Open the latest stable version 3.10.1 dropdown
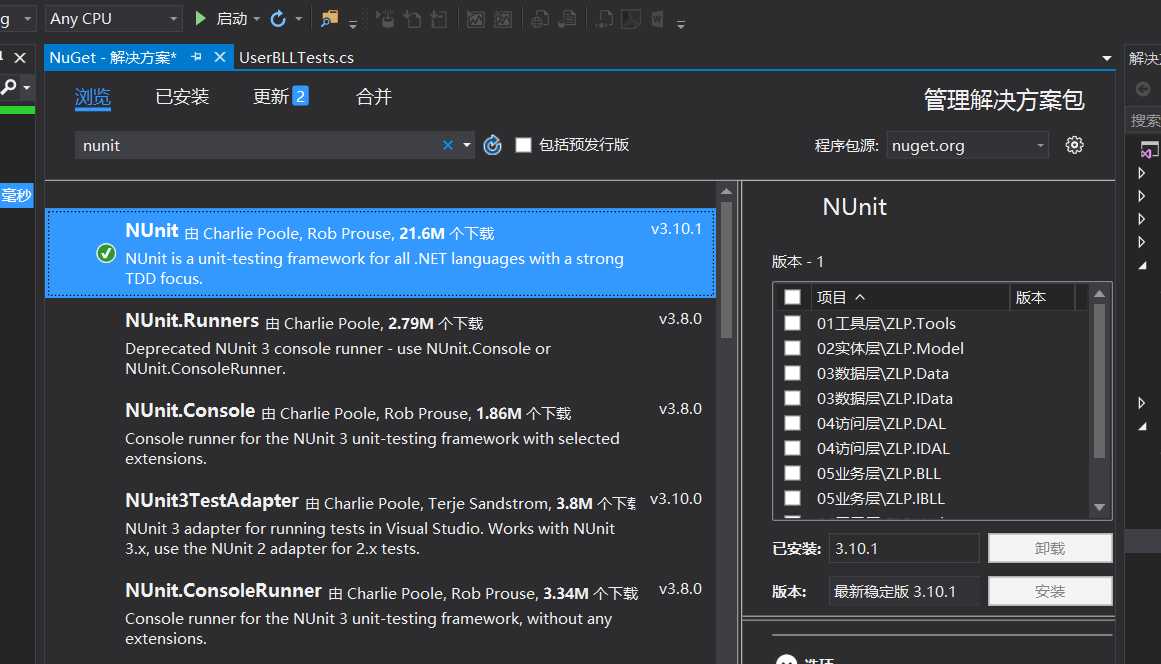The width and height of the screenshot is (1161, 664). pyautogui.click(x=903, y=591)
